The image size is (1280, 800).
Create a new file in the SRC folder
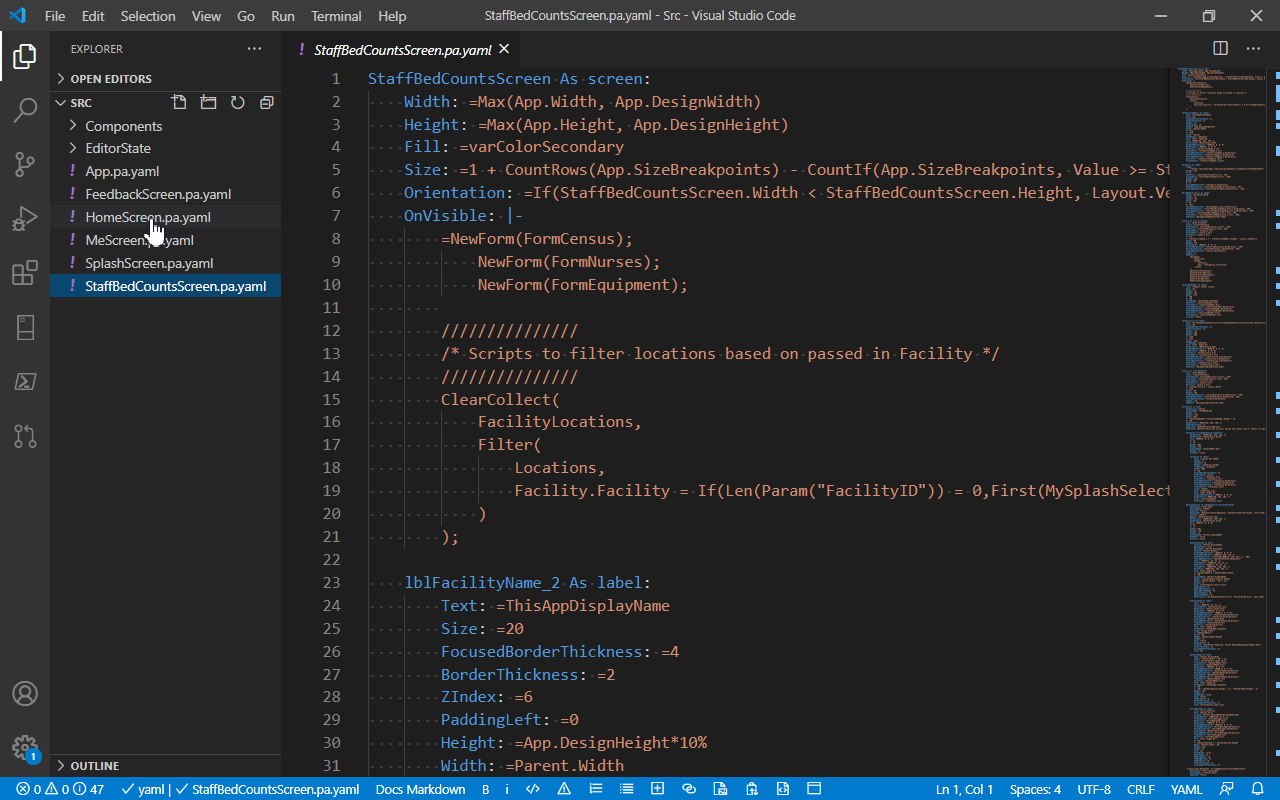click(x=179, y=102)
